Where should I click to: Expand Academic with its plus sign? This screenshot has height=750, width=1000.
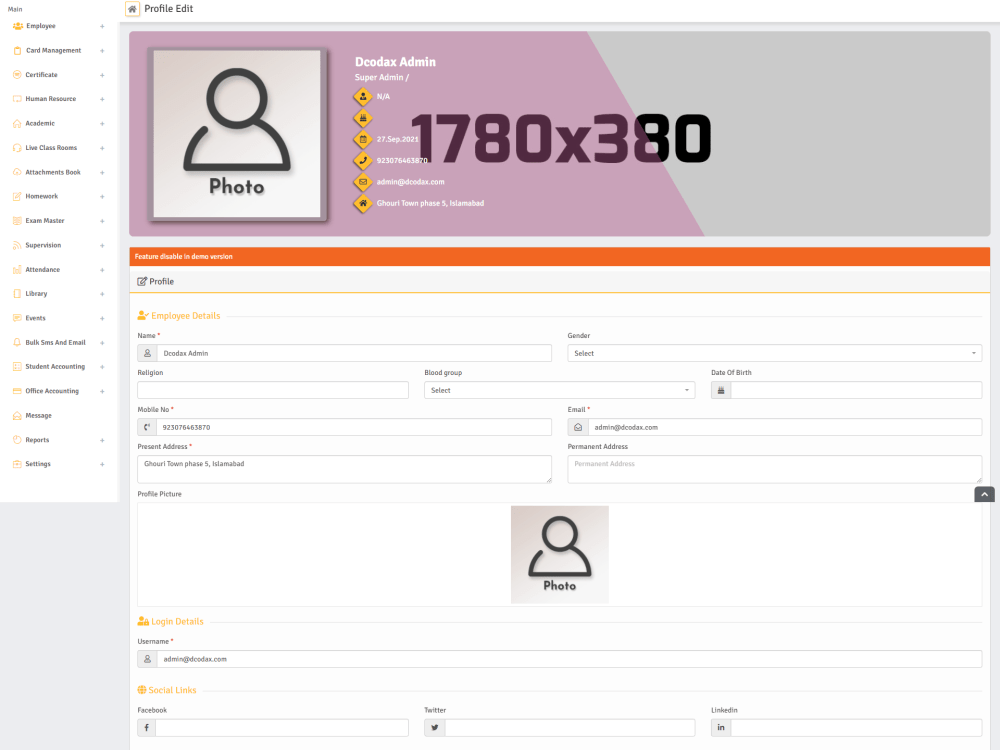[x=102, y=124]
